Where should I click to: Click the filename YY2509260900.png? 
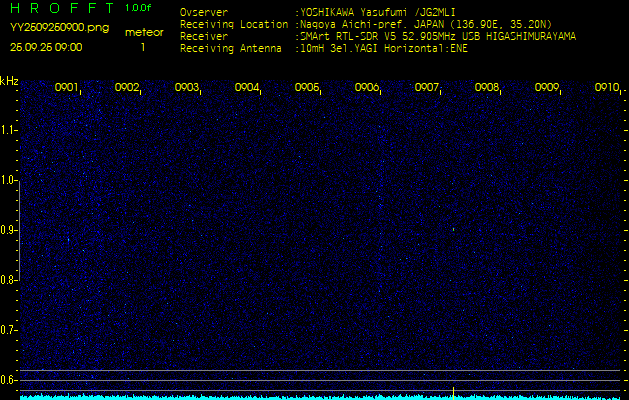pos(59,28)
